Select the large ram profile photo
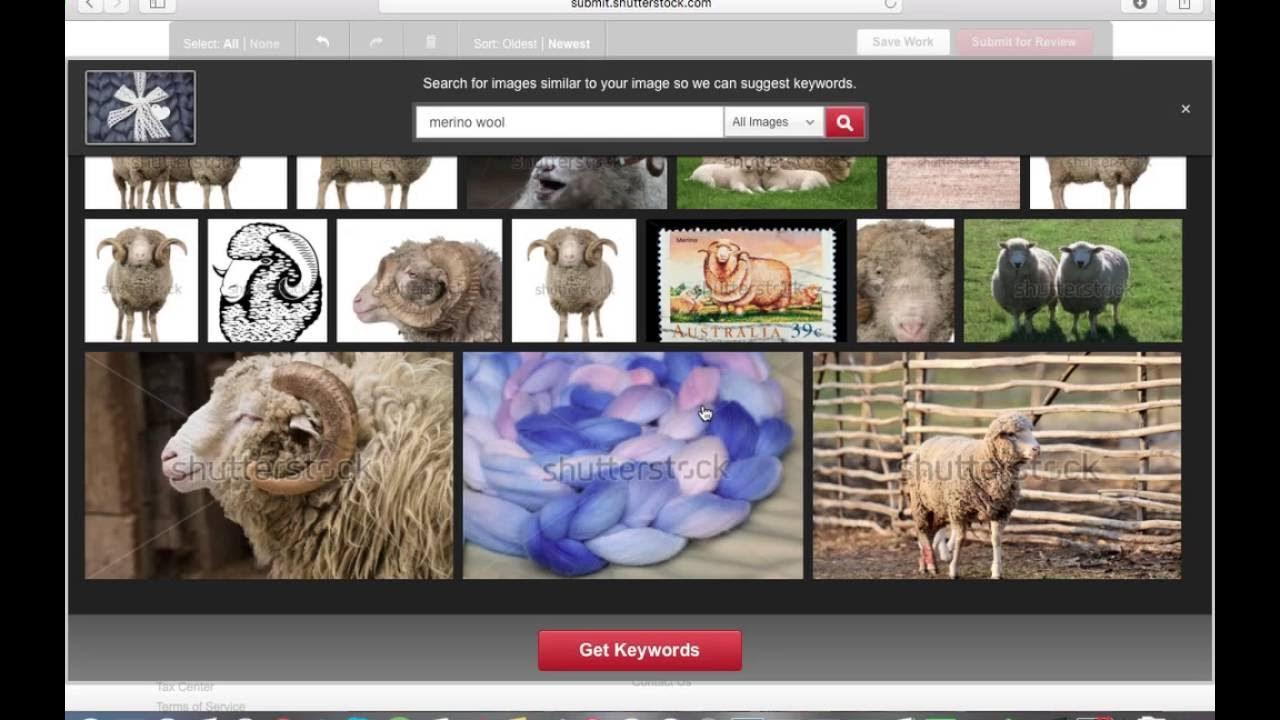 pyautogui.click(x=269, y=465)
